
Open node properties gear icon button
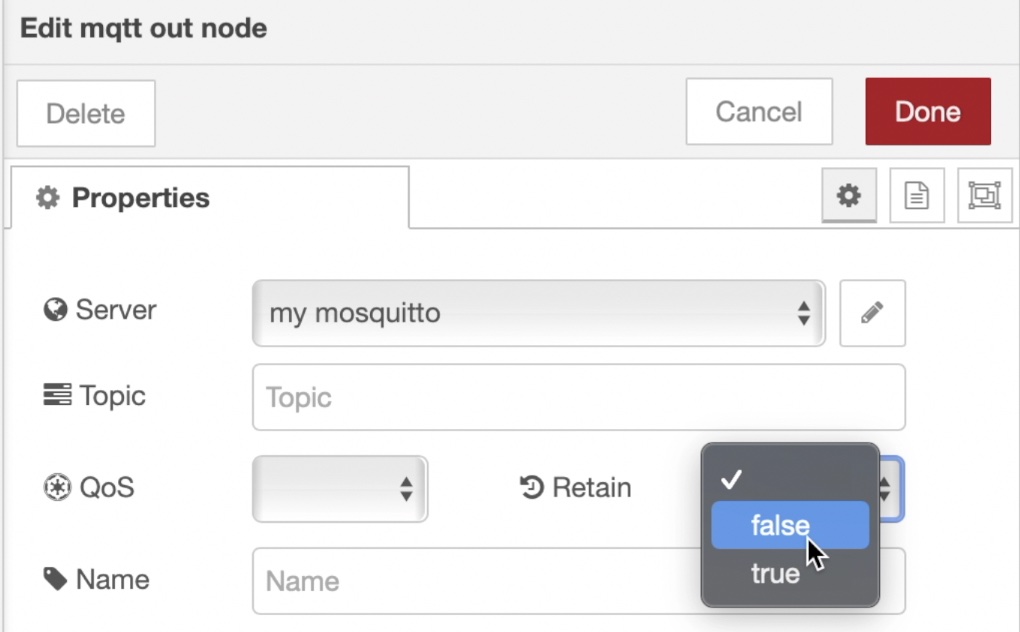pos(849,196)
